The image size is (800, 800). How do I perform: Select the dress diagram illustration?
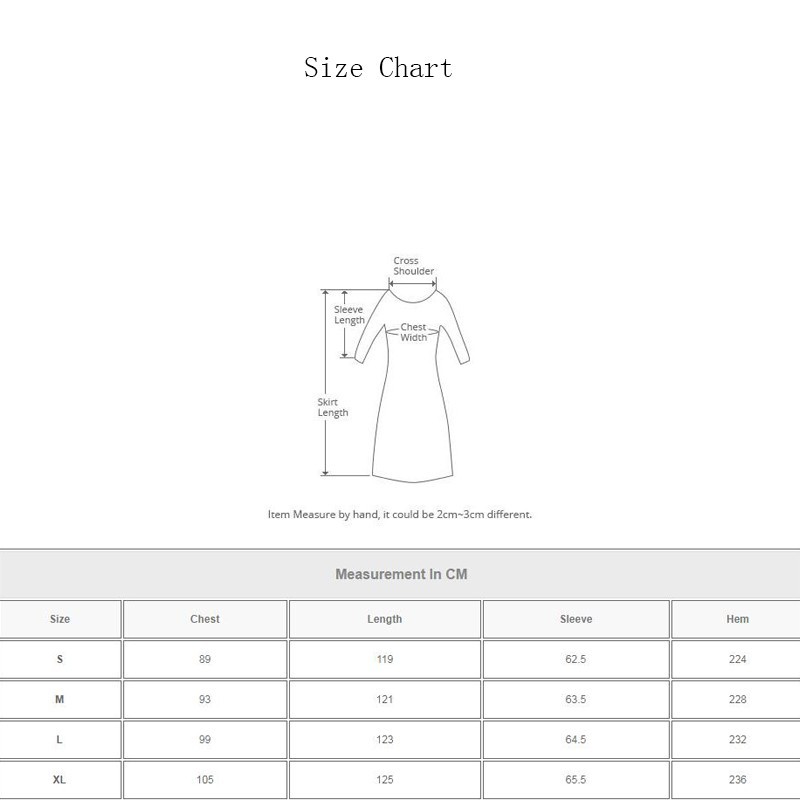pyautogui.click(x=410, y=380)
